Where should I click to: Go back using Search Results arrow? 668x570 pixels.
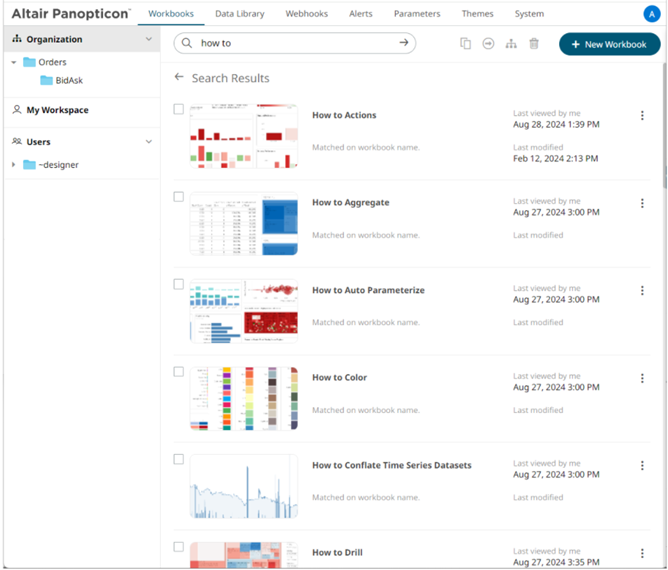click(179, 77)
